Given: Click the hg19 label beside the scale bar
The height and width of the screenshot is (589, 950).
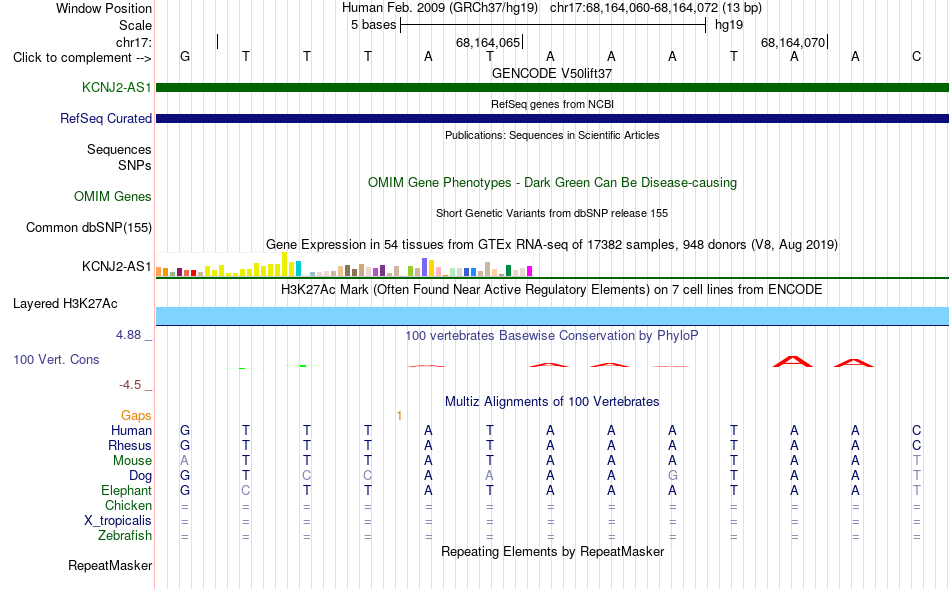Looking at the screenshot, I should click(729, 25).
